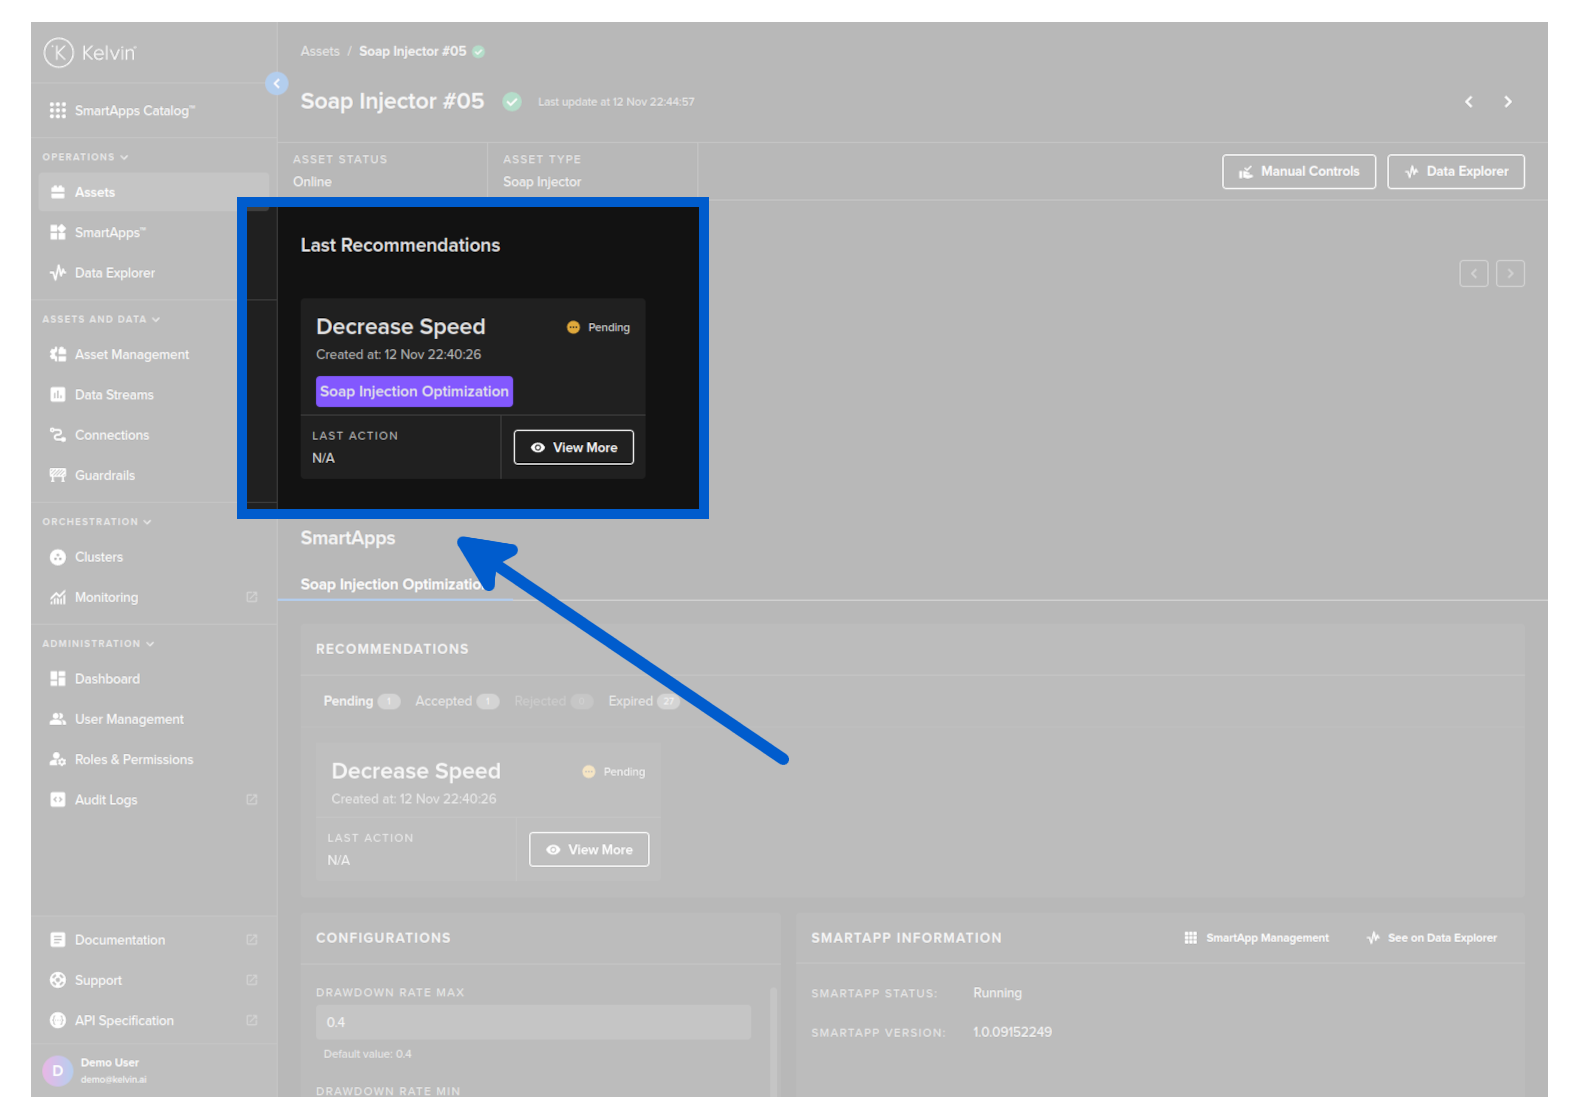Open Roles & Permissions page
This screenshot has width=1580, height=1120.
coord(133,760)
